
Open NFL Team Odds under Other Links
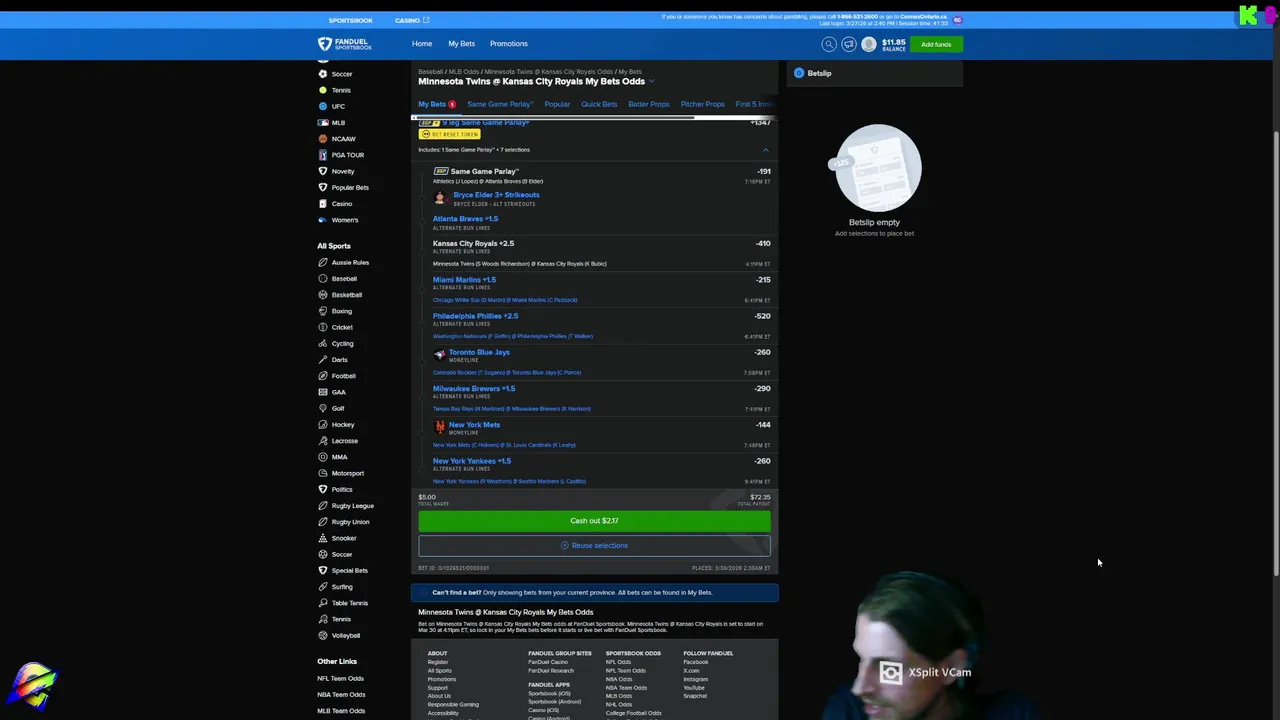click(341, 678)
